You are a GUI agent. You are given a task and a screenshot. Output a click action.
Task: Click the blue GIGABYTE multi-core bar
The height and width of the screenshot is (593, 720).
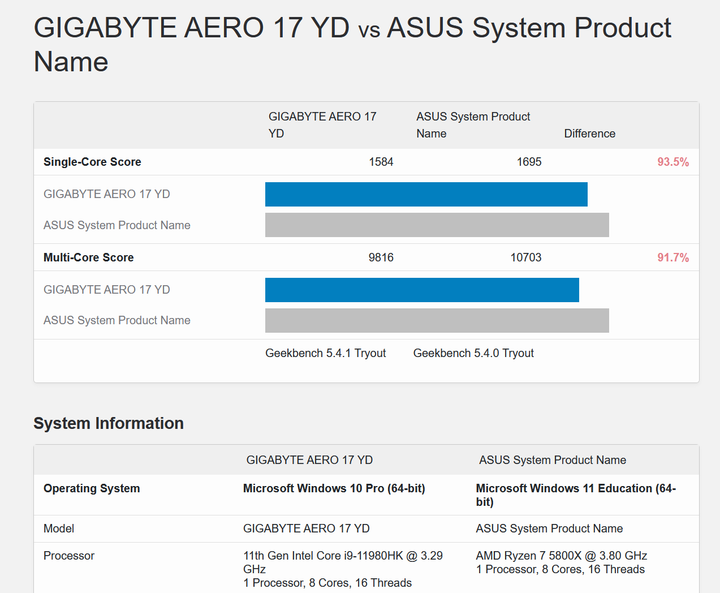pos(422,290)
